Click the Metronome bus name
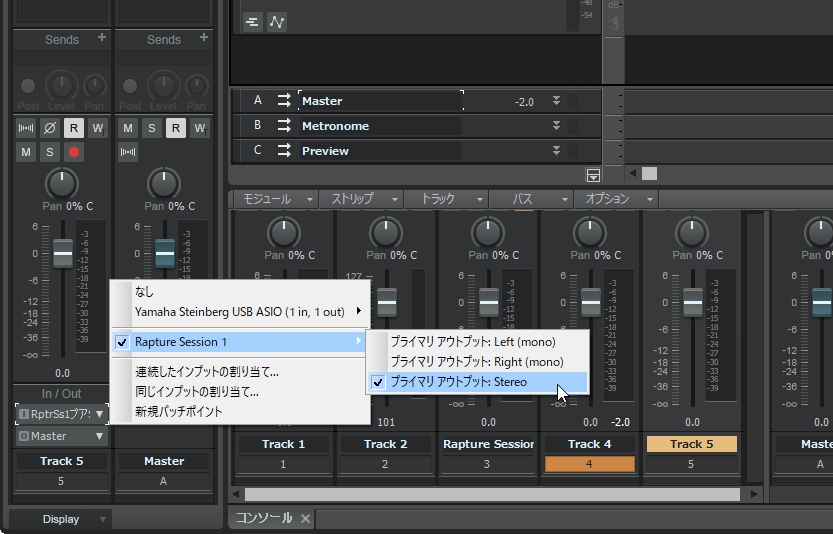This screenshot has width=833, height=534. click(x=335, y=126)
